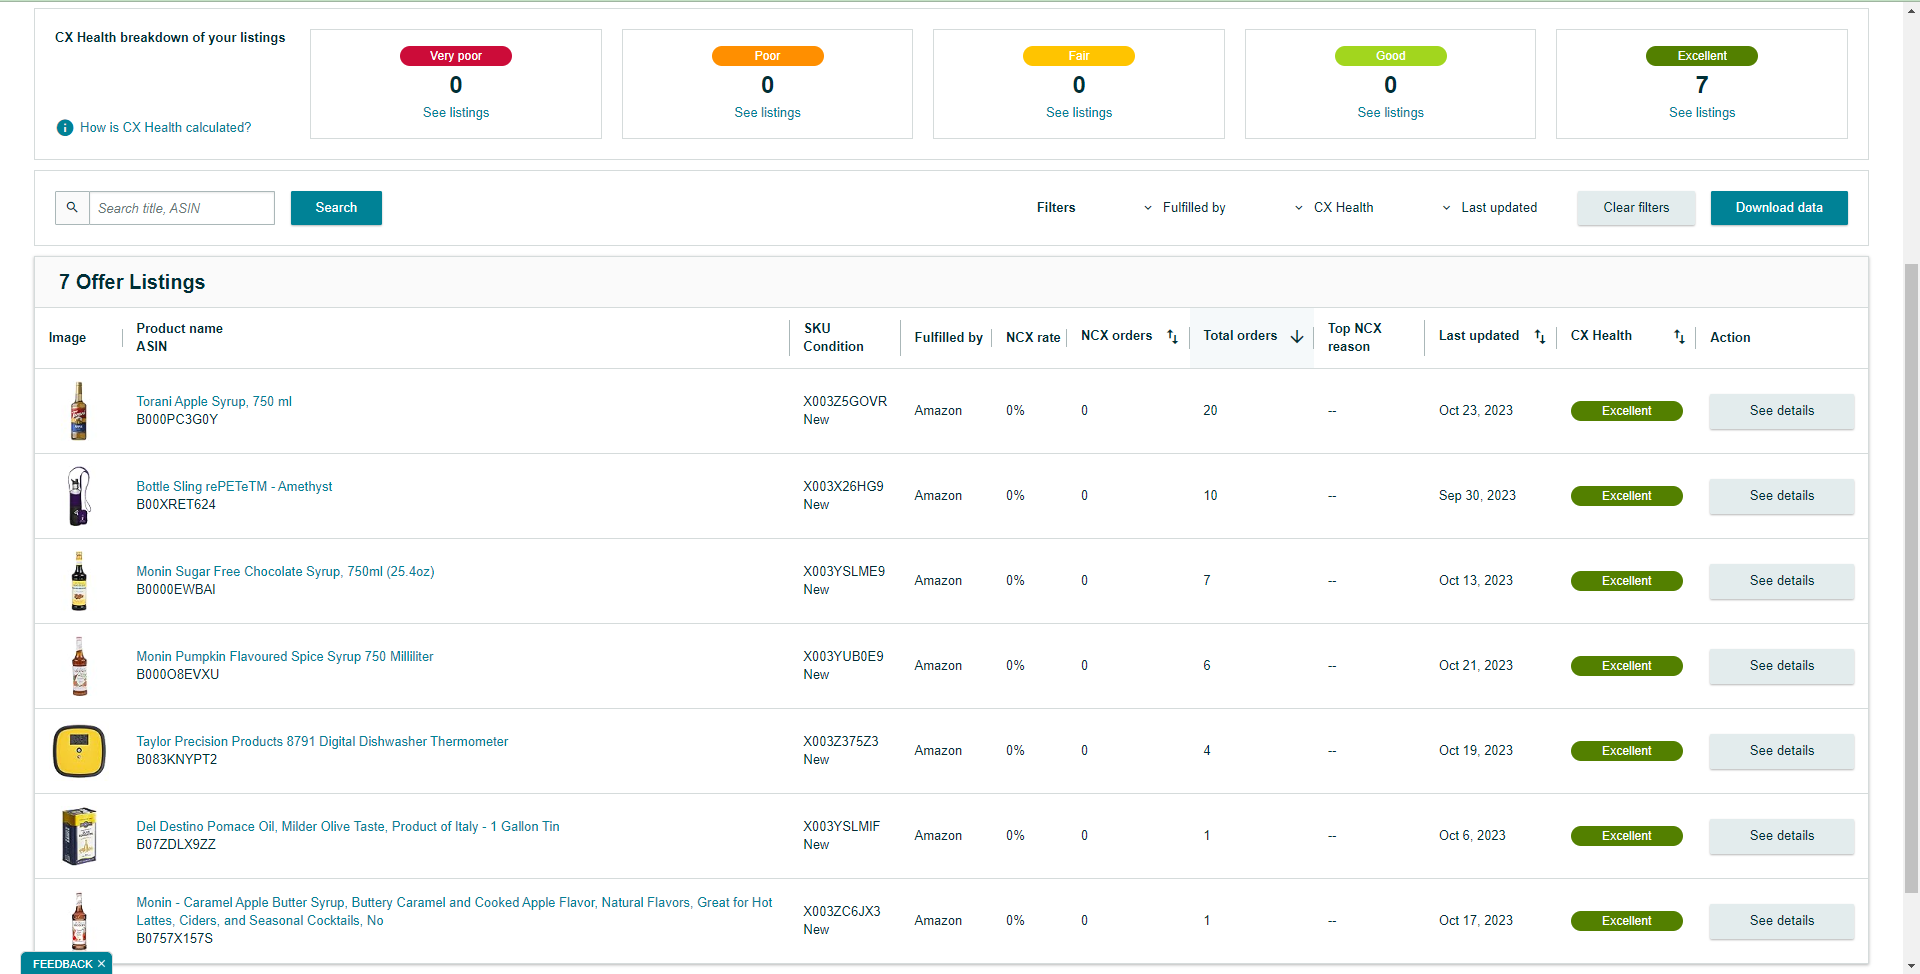This screenshot has width=1920, height=974.
Task: Sort by NCX orders arrows icon
Action: [1172, 337]
